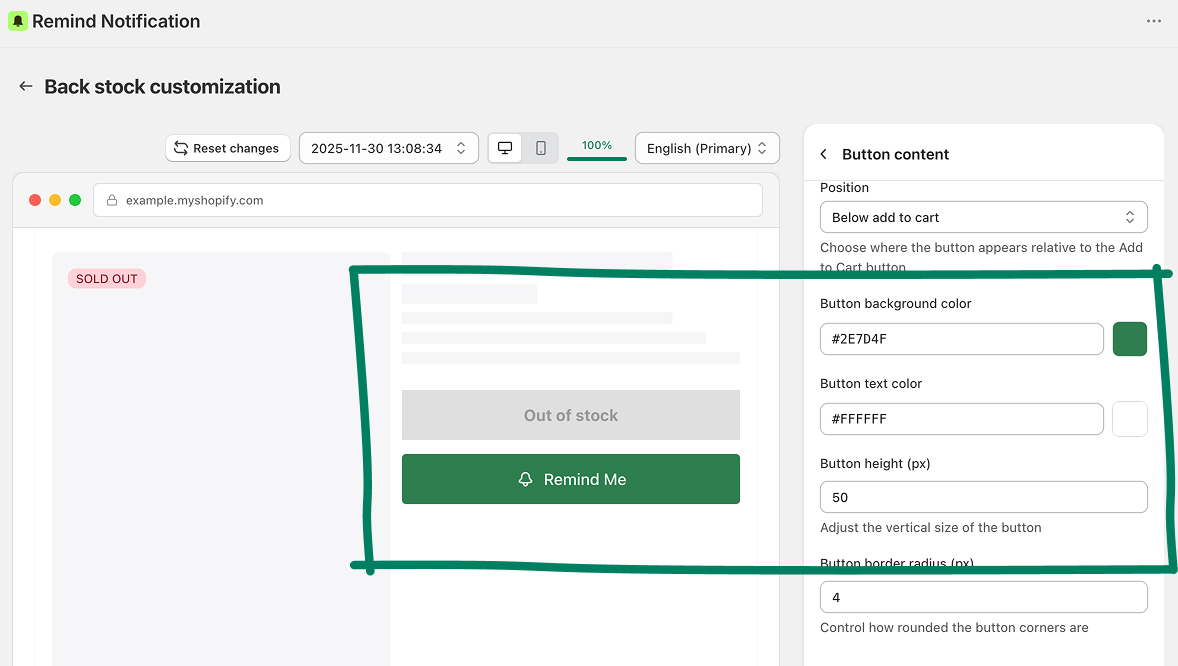Return from Button content panel via chevron
Viewport: 1178px width, 666px height.
tap(824, 154)
